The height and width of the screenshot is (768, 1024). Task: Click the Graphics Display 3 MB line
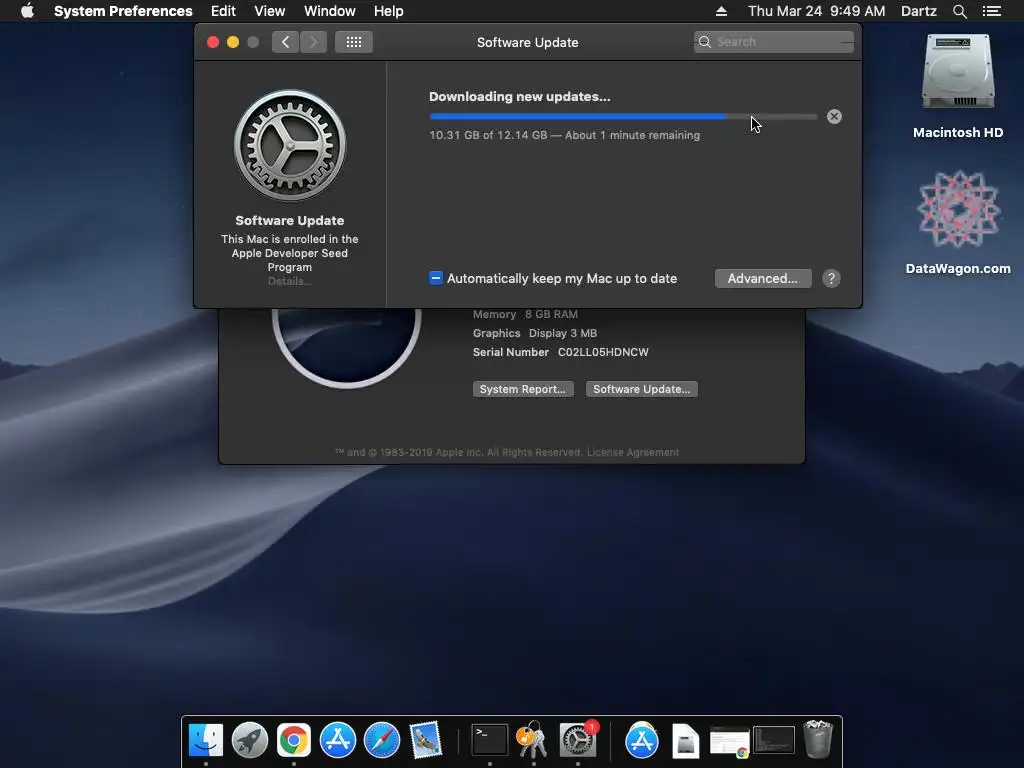coord(535,333)
